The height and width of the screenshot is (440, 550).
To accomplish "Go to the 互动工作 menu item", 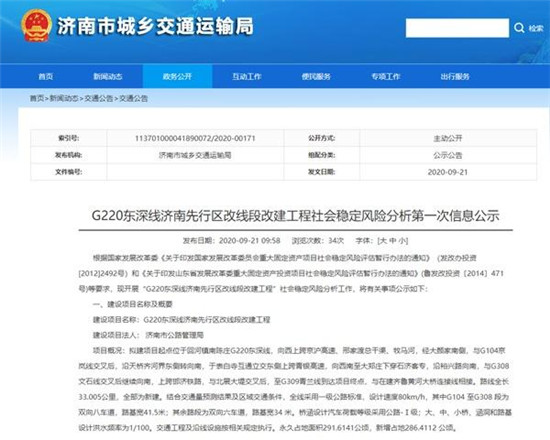I will (247, 76).
